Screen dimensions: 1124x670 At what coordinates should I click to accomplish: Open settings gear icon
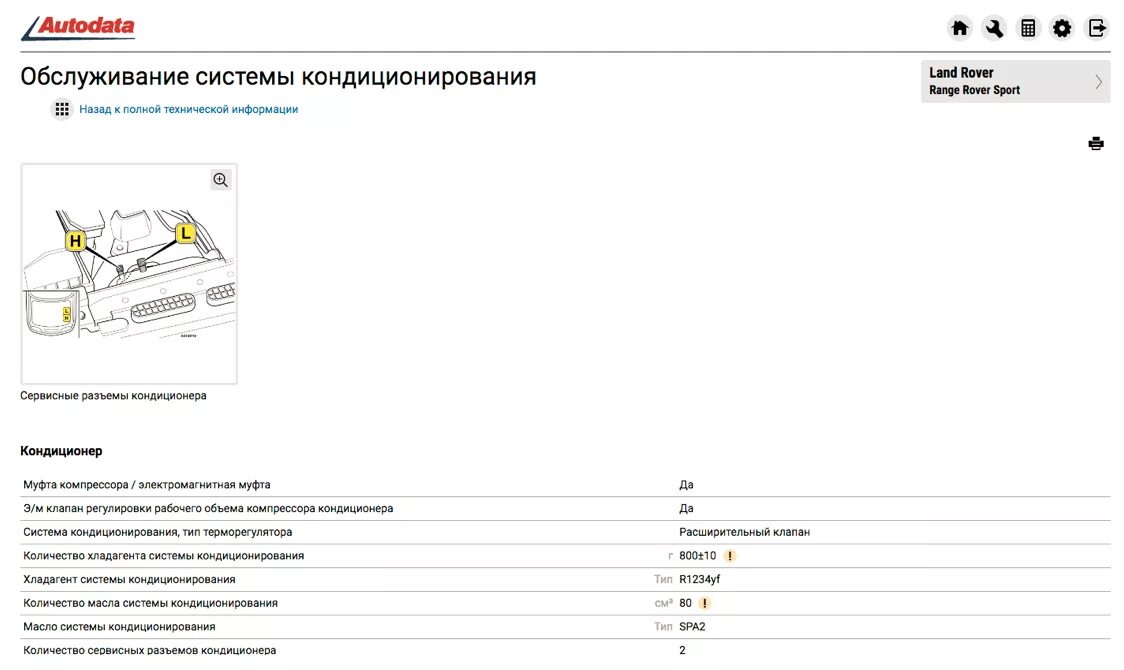(1062, 28)
